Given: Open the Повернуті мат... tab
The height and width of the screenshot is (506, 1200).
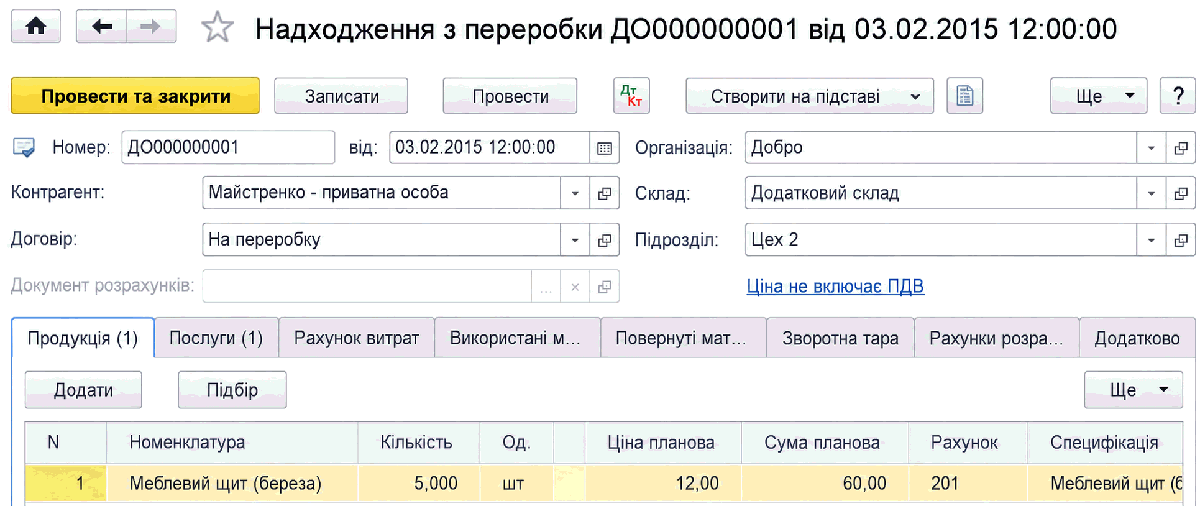Looking at the screenshot, I should [683, 338].
